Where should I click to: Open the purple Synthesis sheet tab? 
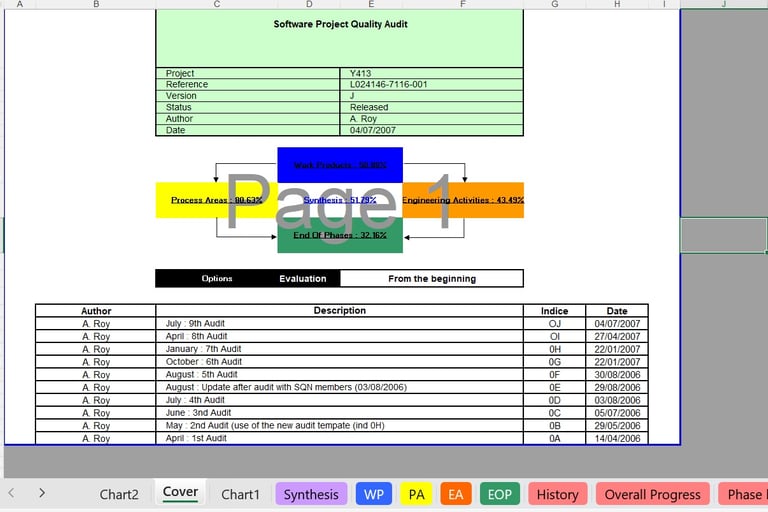tap(311, 494)
